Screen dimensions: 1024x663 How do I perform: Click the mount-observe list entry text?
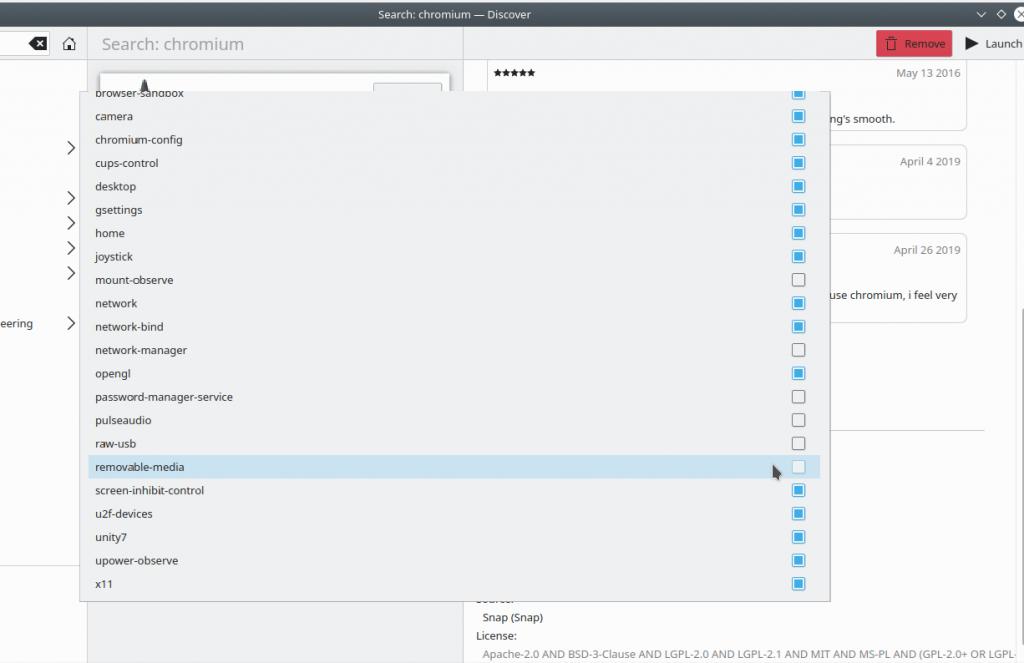click(134, 280)
